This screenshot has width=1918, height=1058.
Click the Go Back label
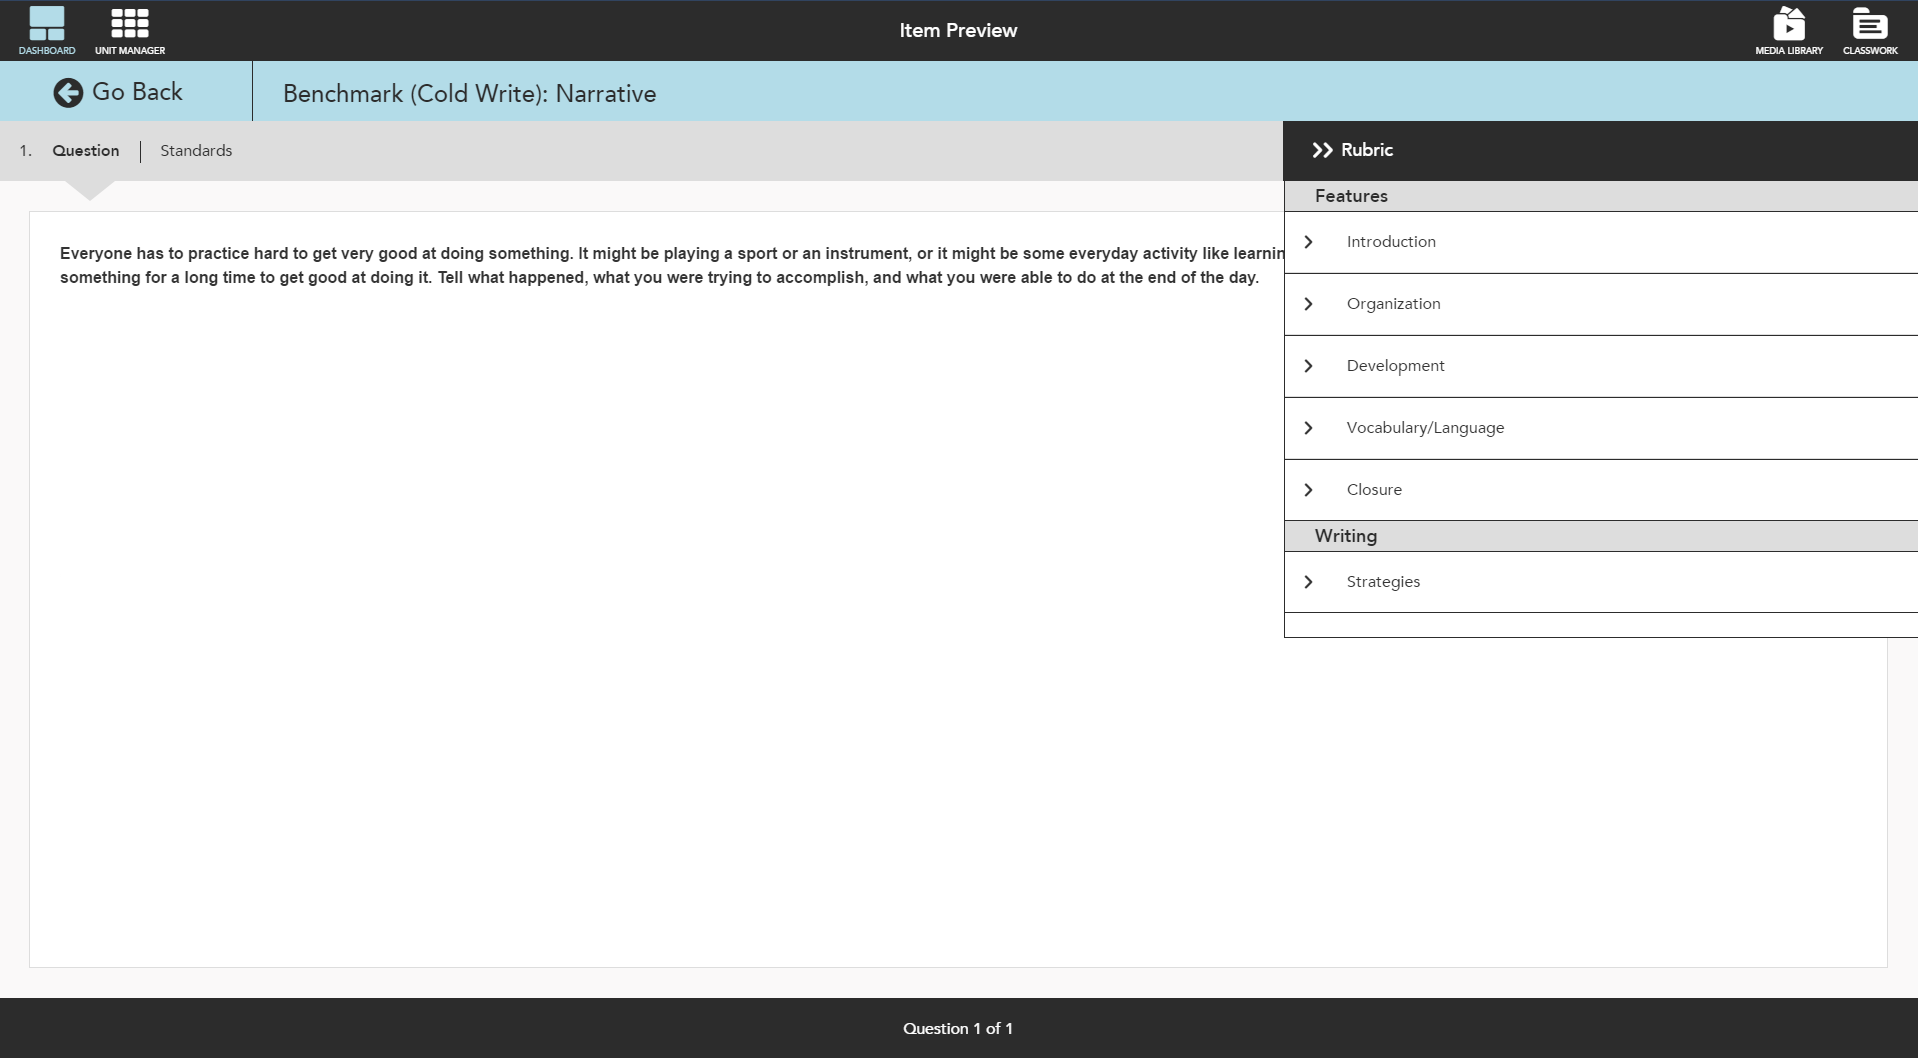[x=137, y=92]
